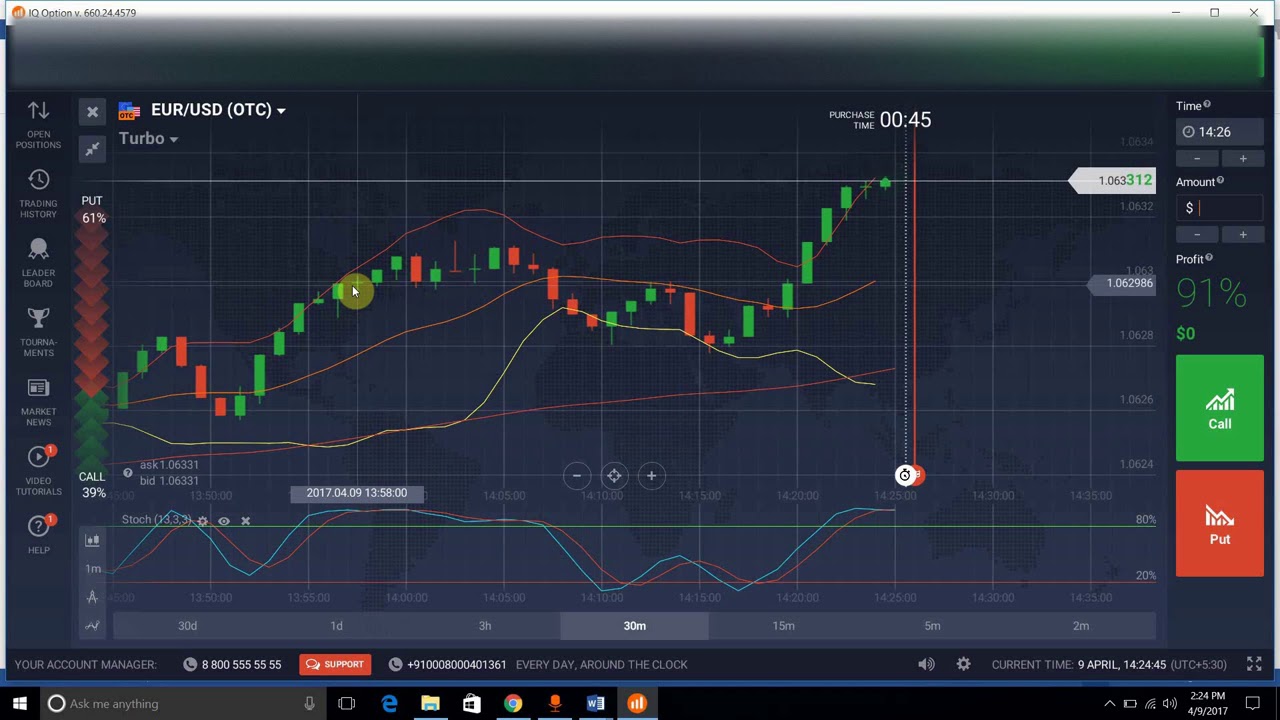The image size is (1280, 720).
Task: Open the candlestick chart type selector
Action: [92, 541]
